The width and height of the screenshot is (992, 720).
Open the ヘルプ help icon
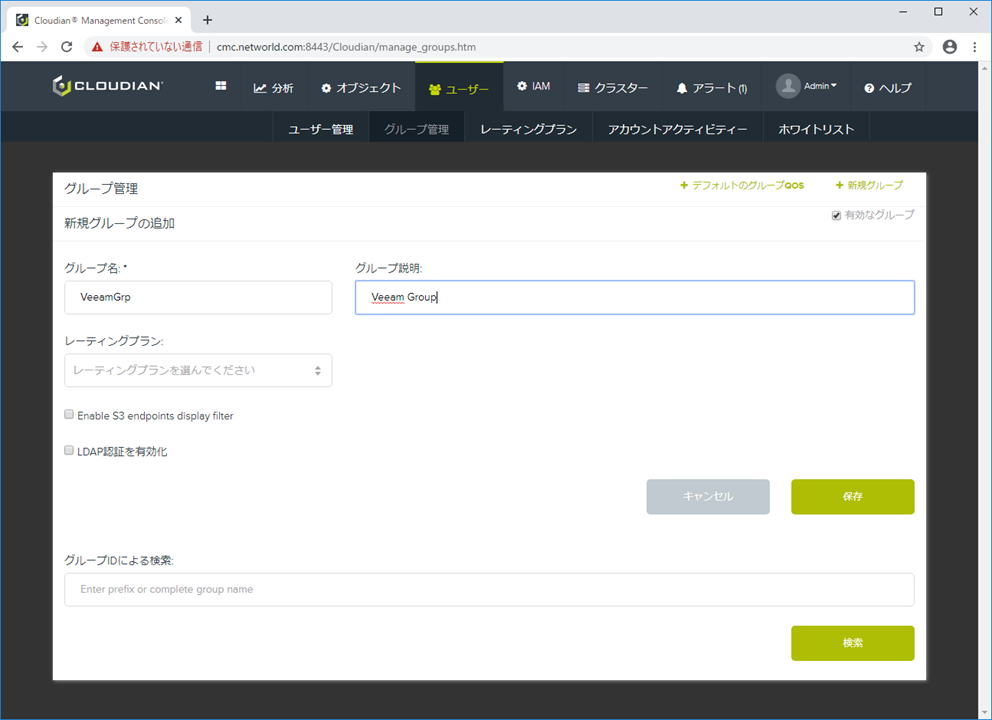tap(868, 87)
